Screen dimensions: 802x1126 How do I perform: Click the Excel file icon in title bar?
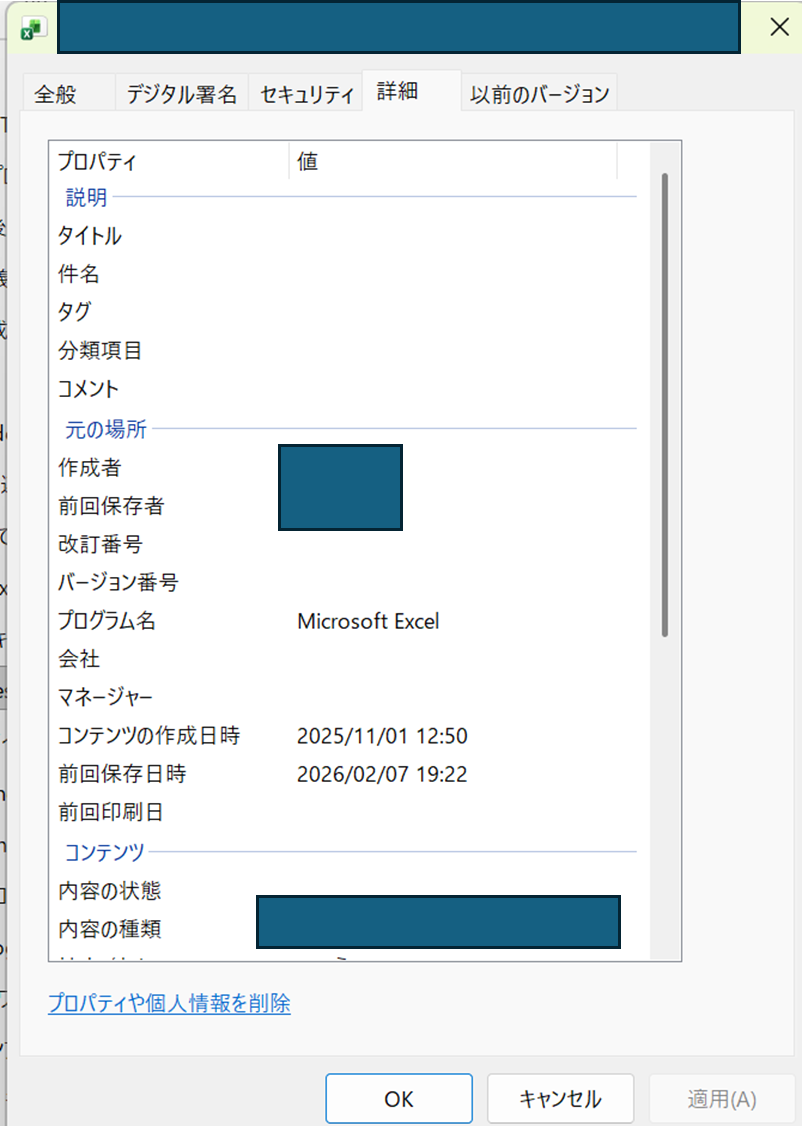point(33,27)
